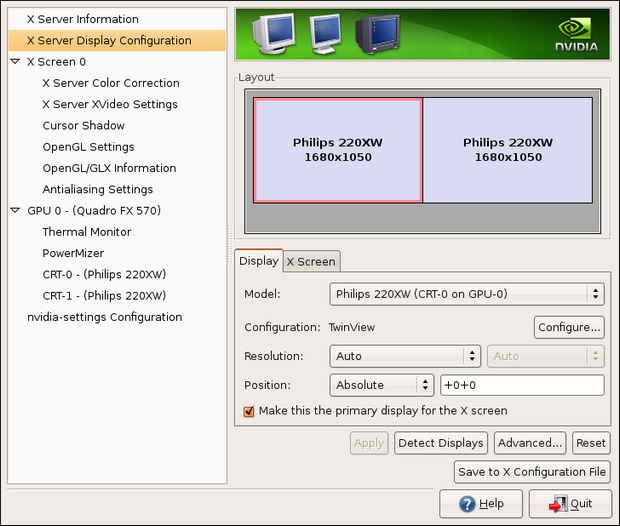The height and width of the screenshot is (526, 620).
Task: Click the Quit button label
Action: click(x=581, y=504)
